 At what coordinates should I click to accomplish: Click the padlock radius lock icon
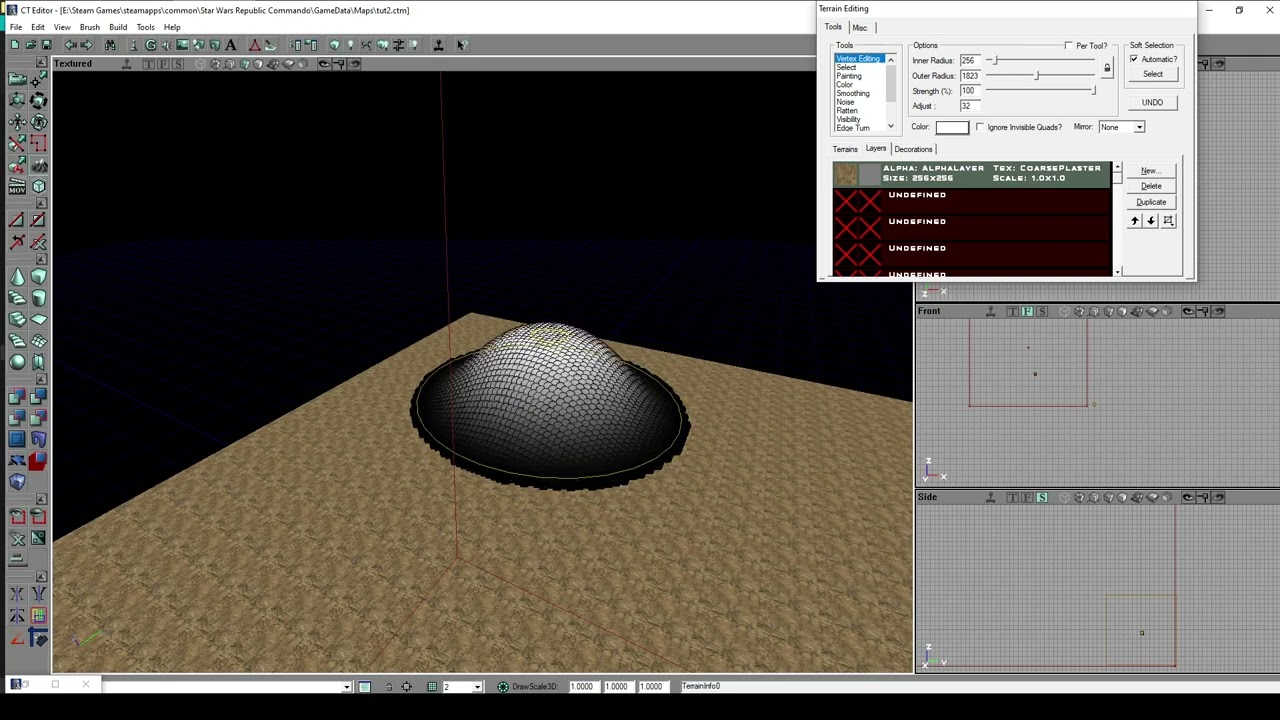click(1107, 69)
